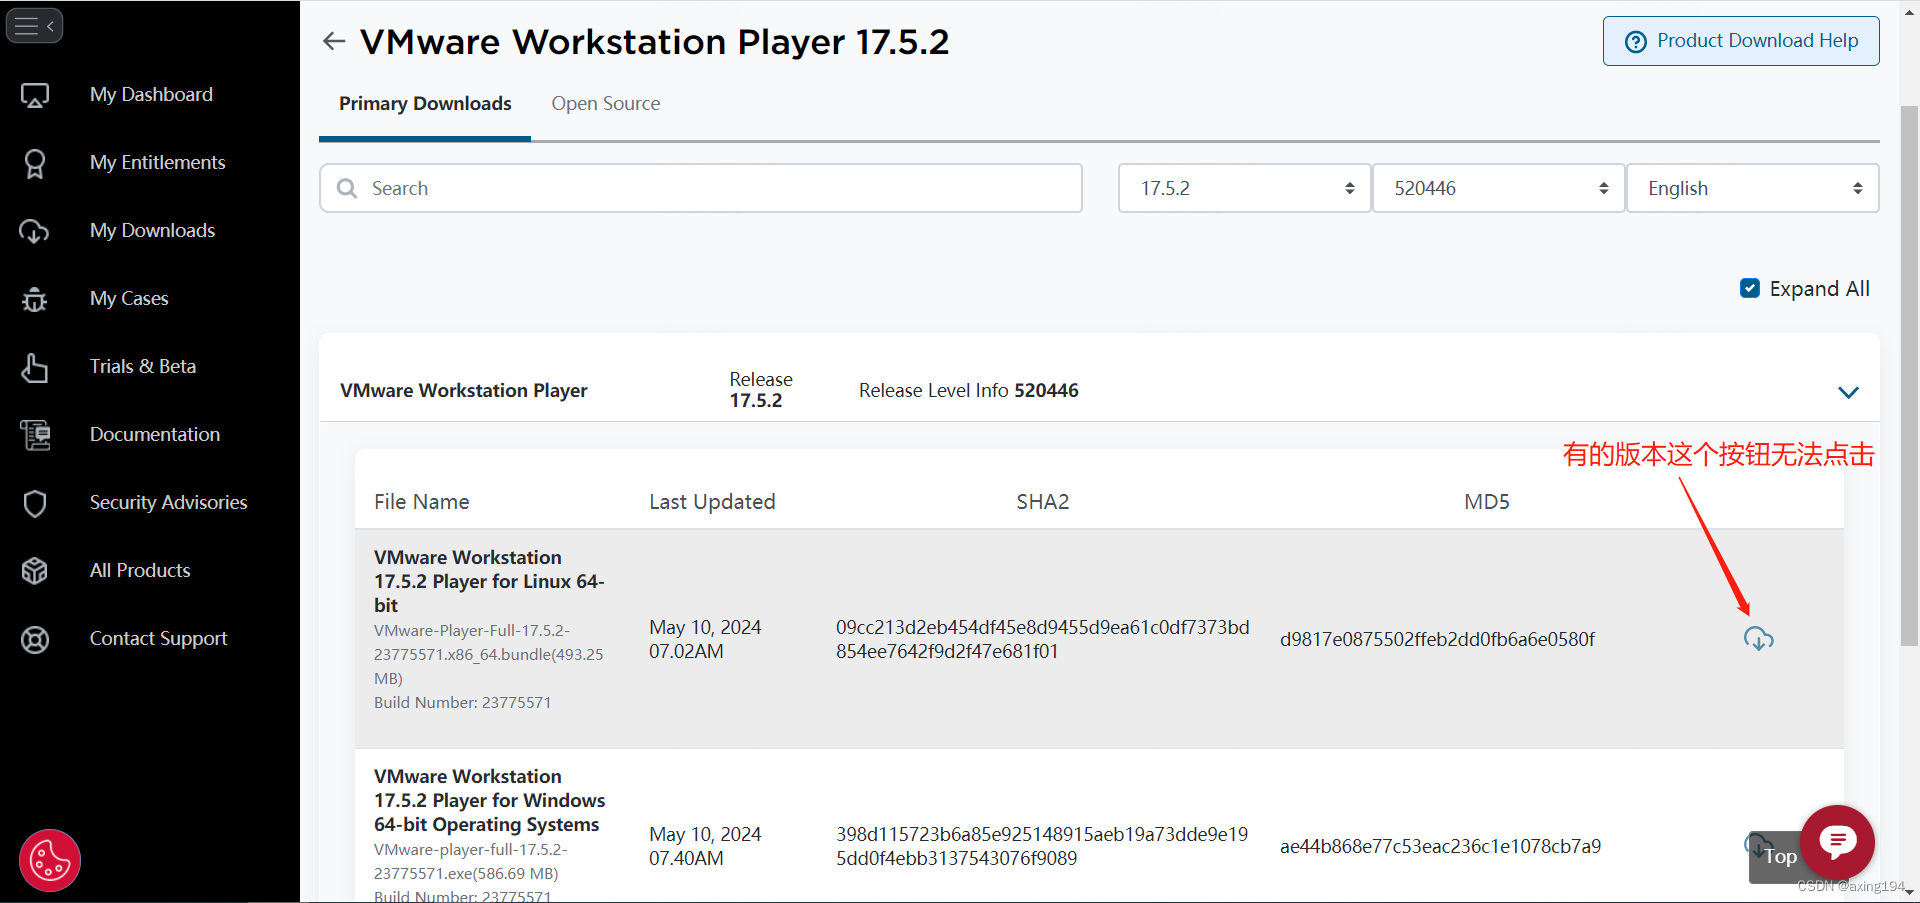Collapse the VMware Workstation Player section chevron
The image size is (1920, 903).
tap(1848, 392)
